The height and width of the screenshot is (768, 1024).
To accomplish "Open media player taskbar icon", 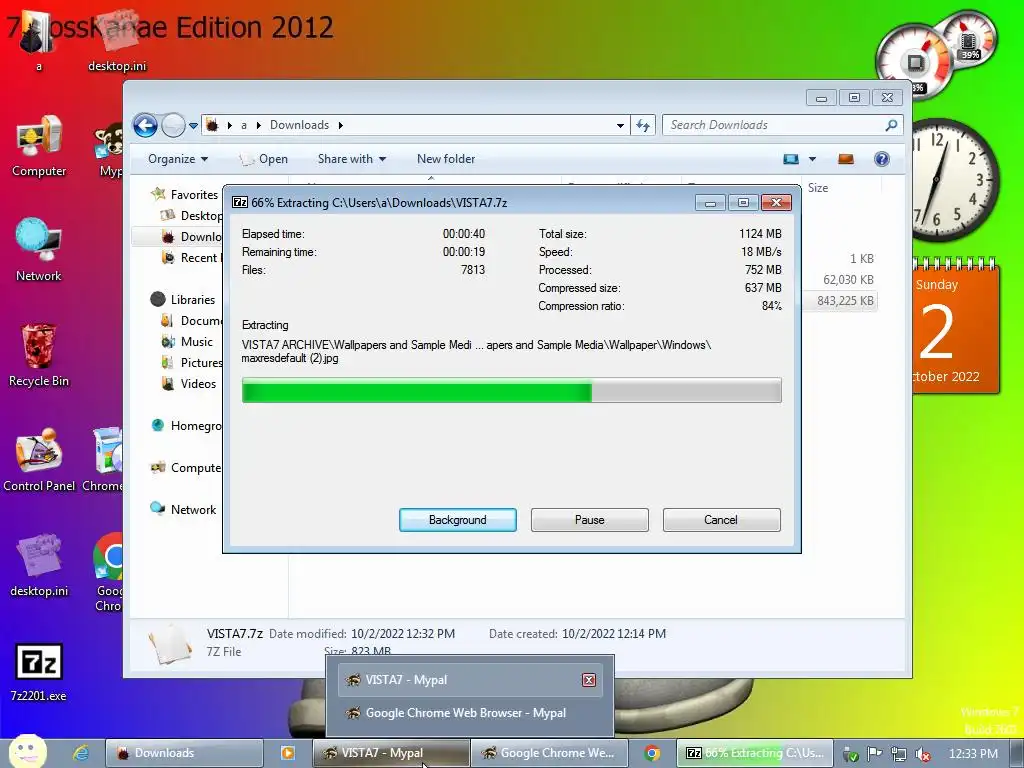I will [x=287, y=753].
